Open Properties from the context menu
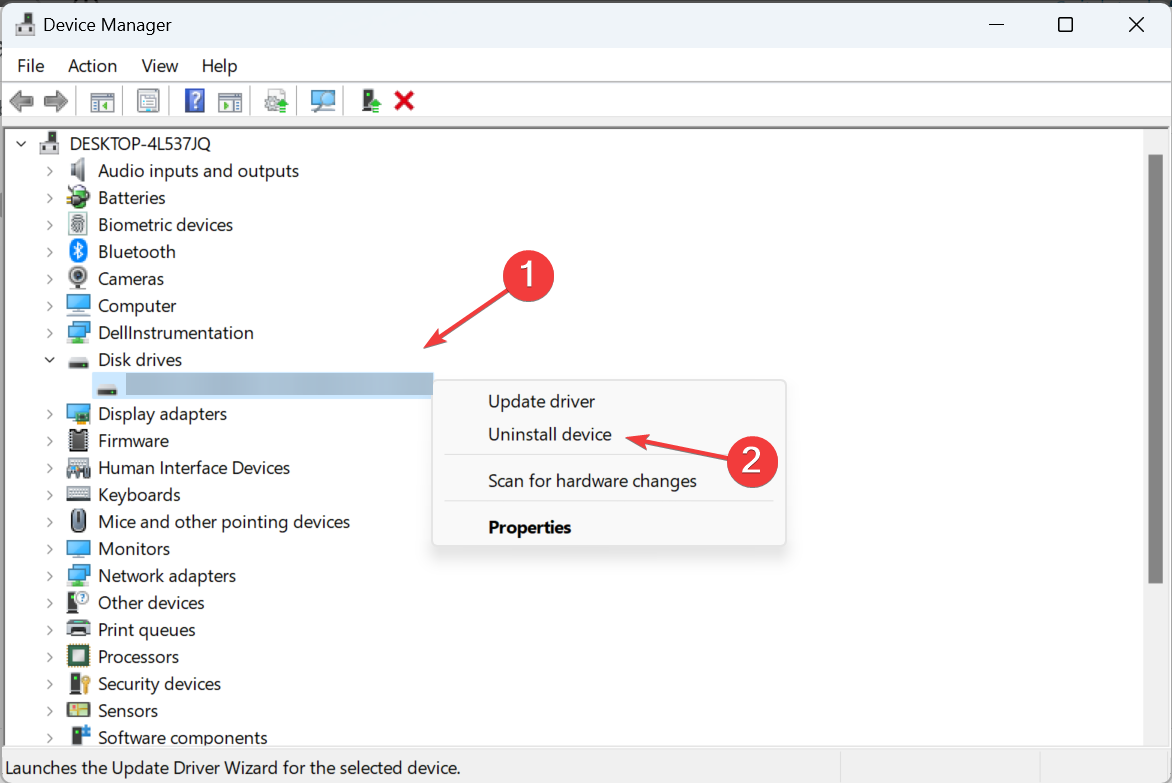 pyautogui.click(x=529, y=527)
